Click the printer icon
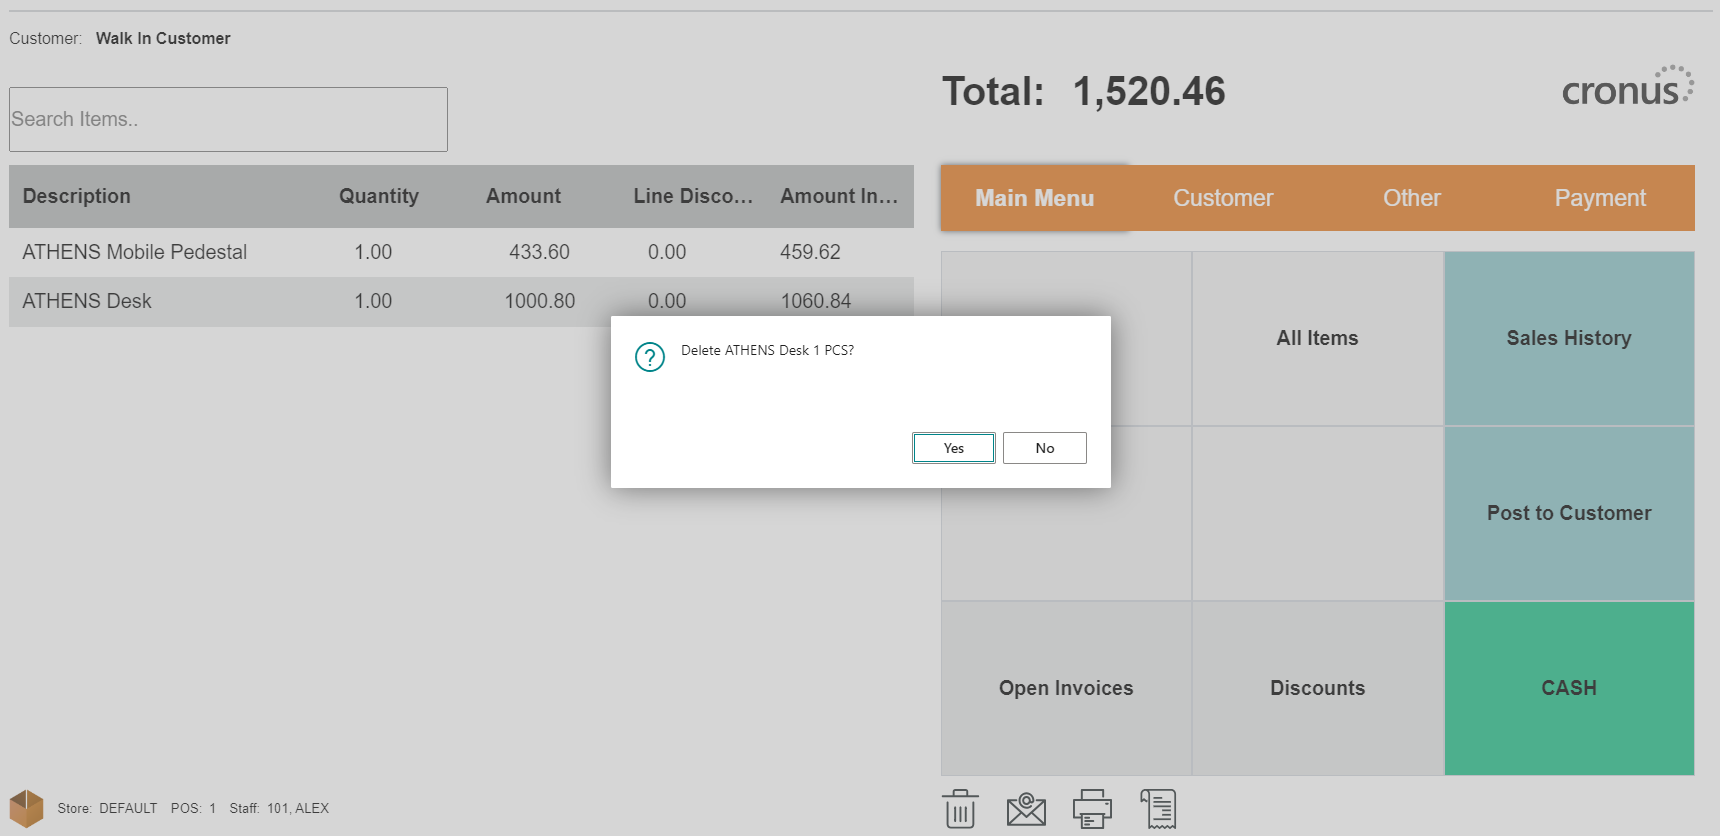 pos(1092,809)
